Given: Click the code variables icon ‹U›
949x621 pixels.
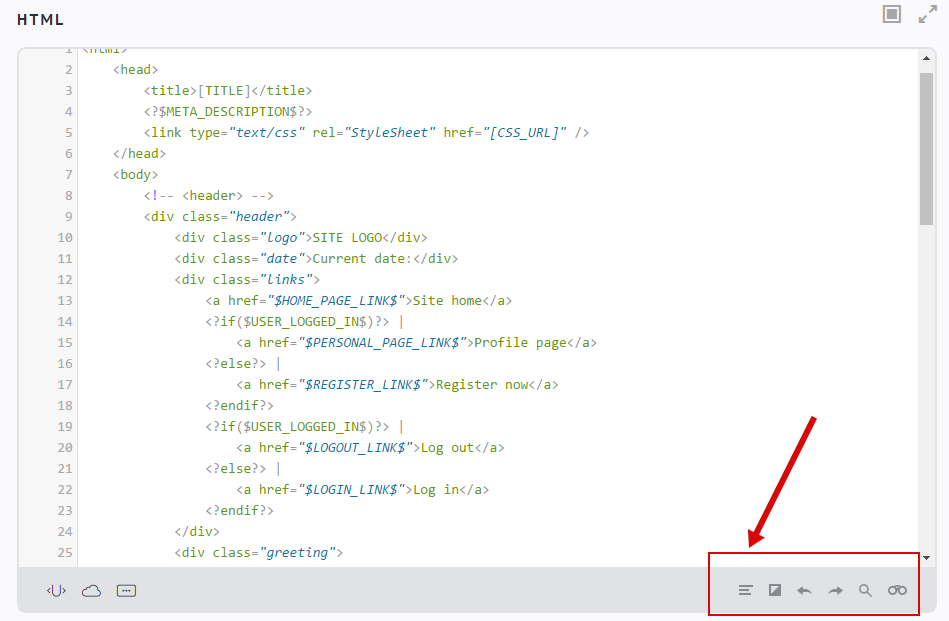Looking at the screenshot, I should [x=56, y=590].
